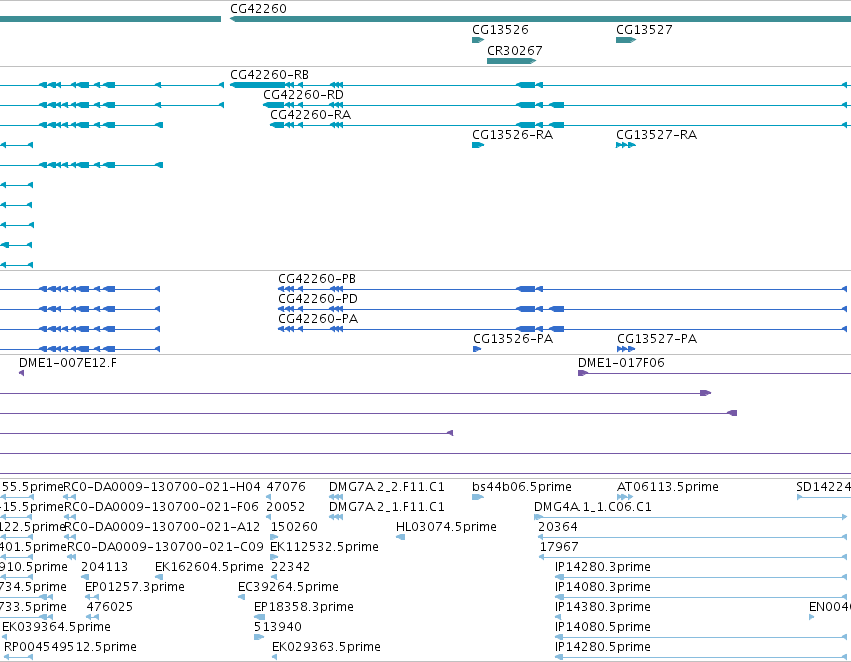Select the EK029363.5prime EST label
This screenshot has width=851, height=662.
[x=326, y=647]
